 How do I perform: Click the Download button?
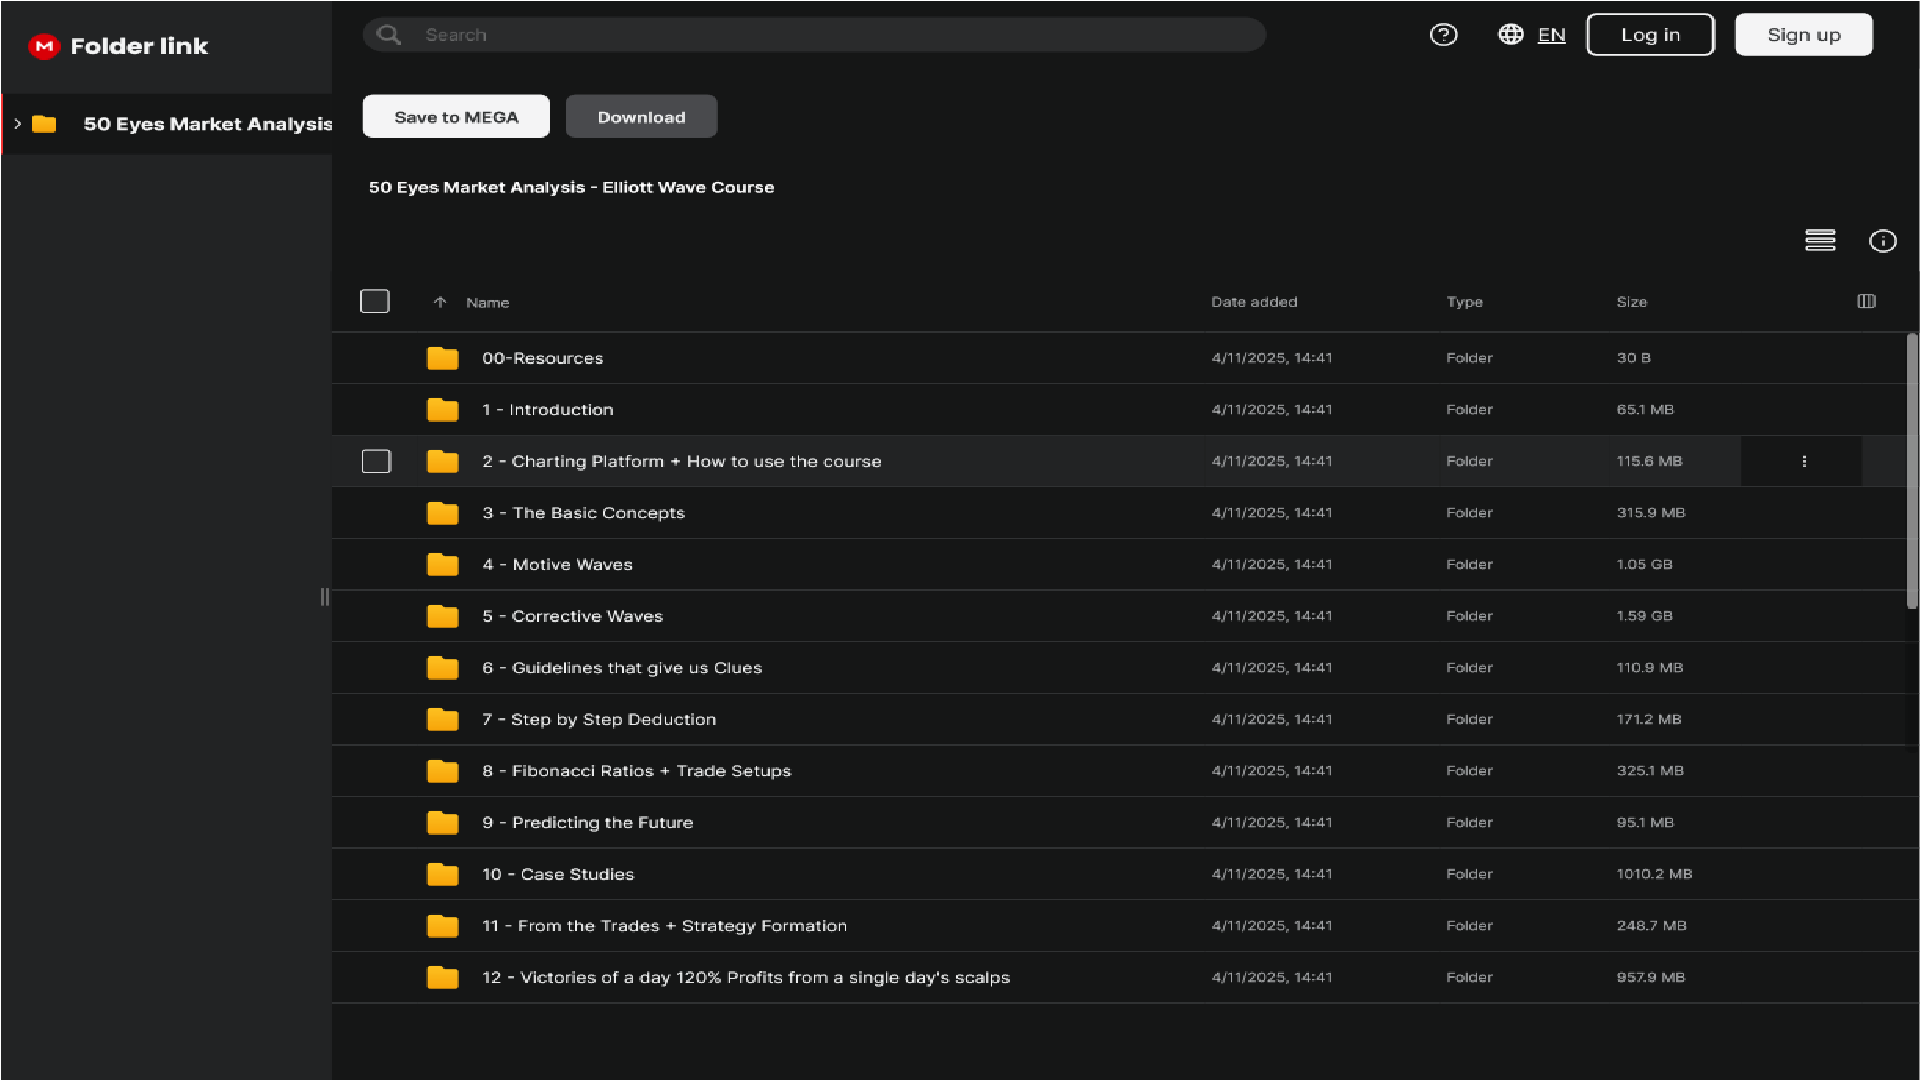tap(641, 117)
